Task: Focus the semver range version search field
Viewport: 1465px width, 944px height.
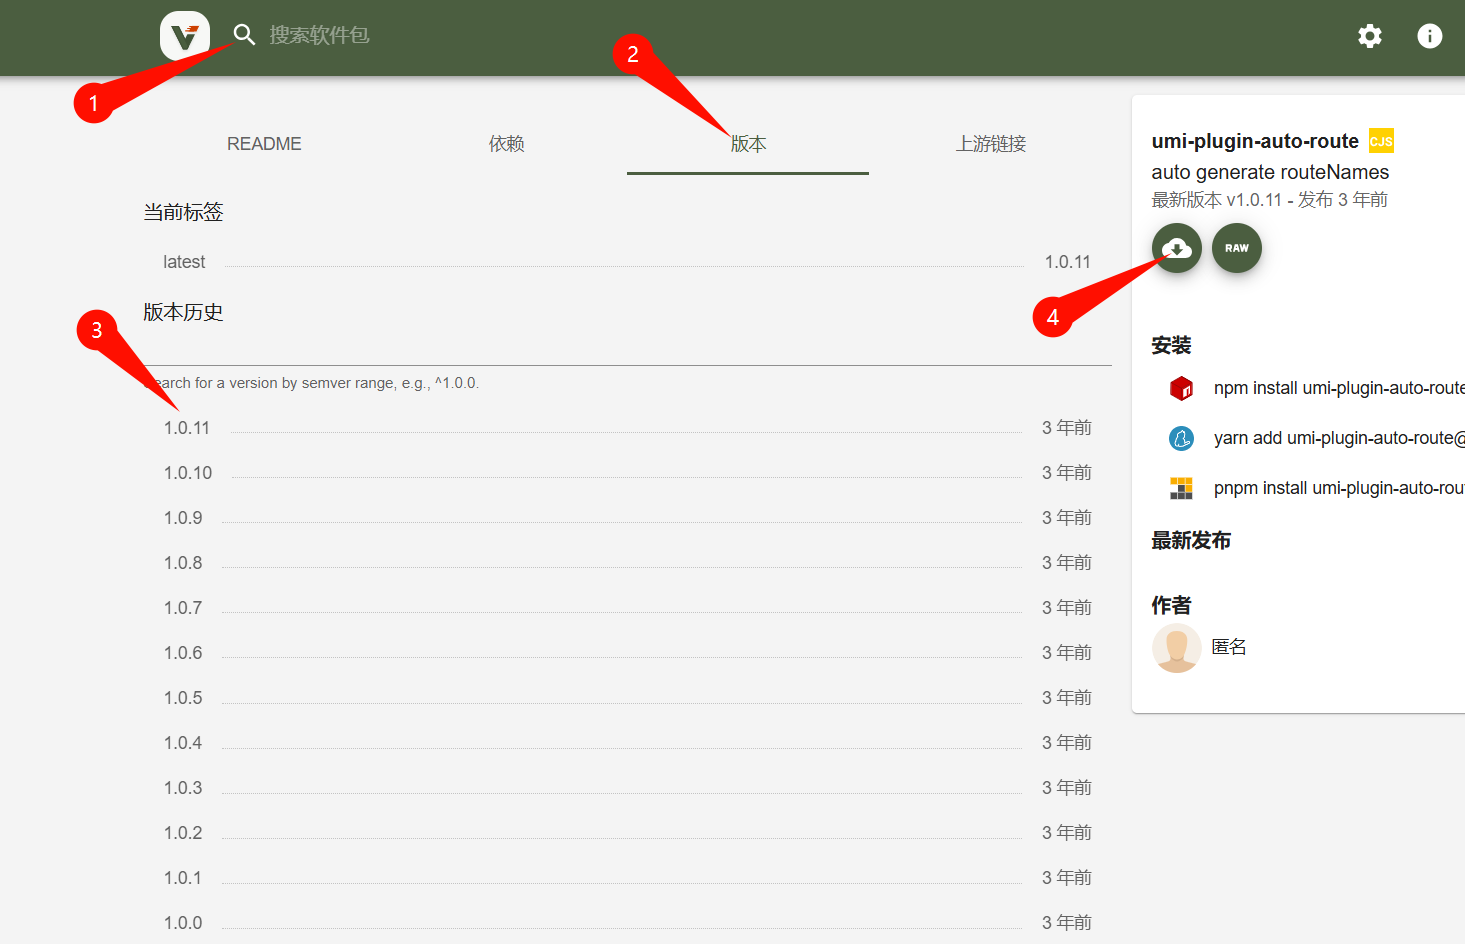Action: pyautogui.click(x=627, y=351)
